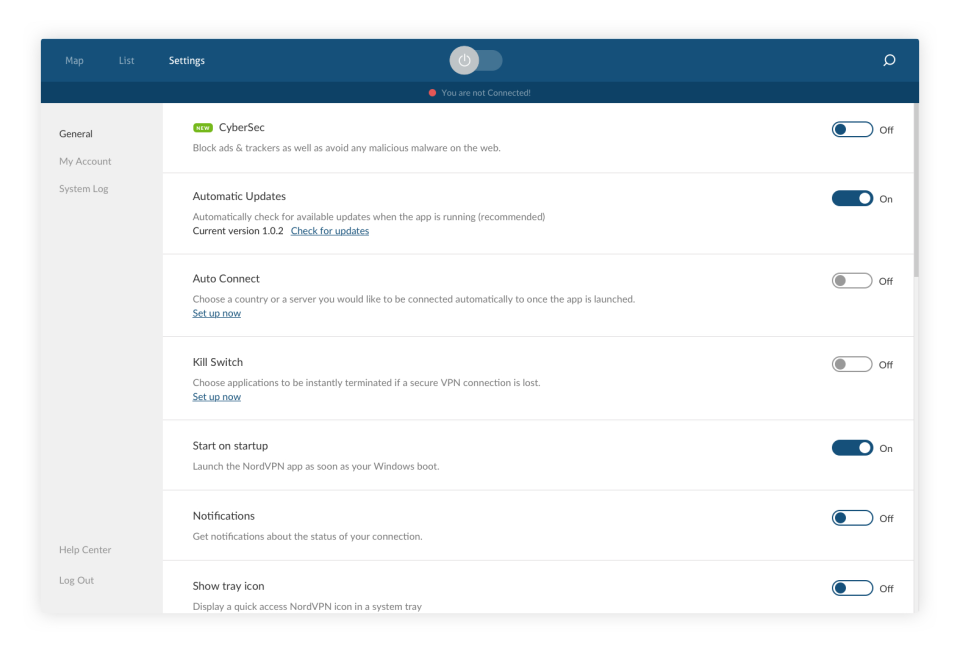
Task: Select the Settings tab
Action: [186, 60]
